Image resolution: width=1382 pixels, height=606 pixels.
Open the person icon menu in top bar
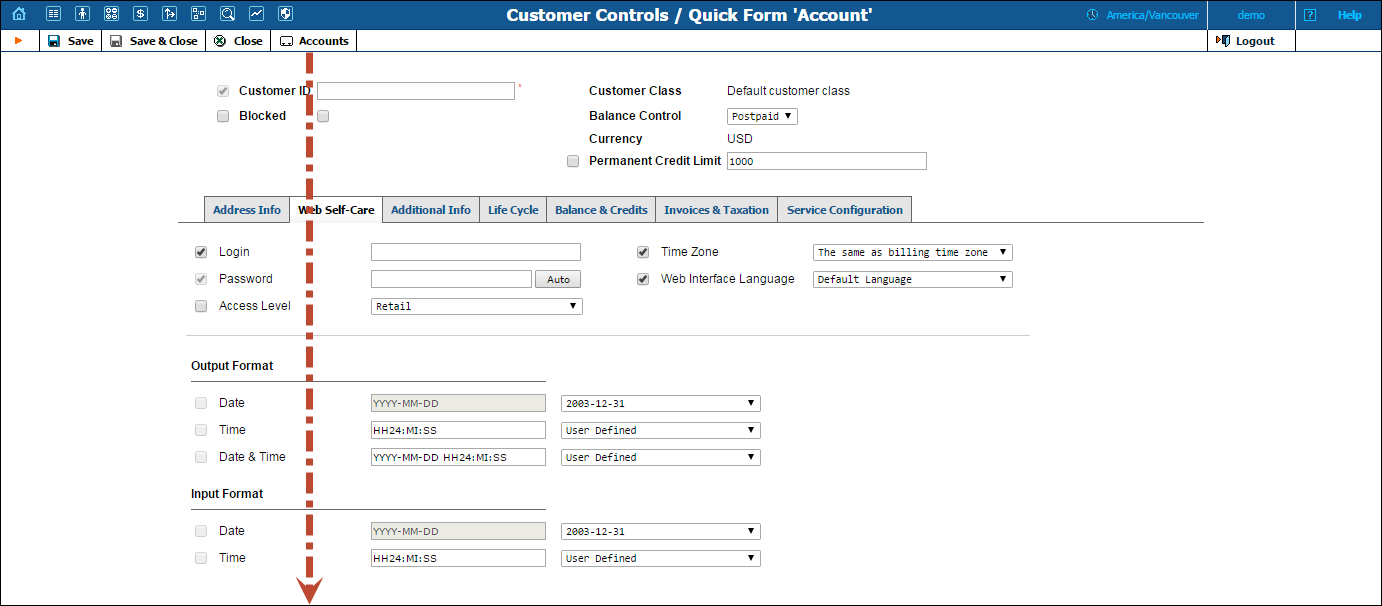(x=83, y=14)
